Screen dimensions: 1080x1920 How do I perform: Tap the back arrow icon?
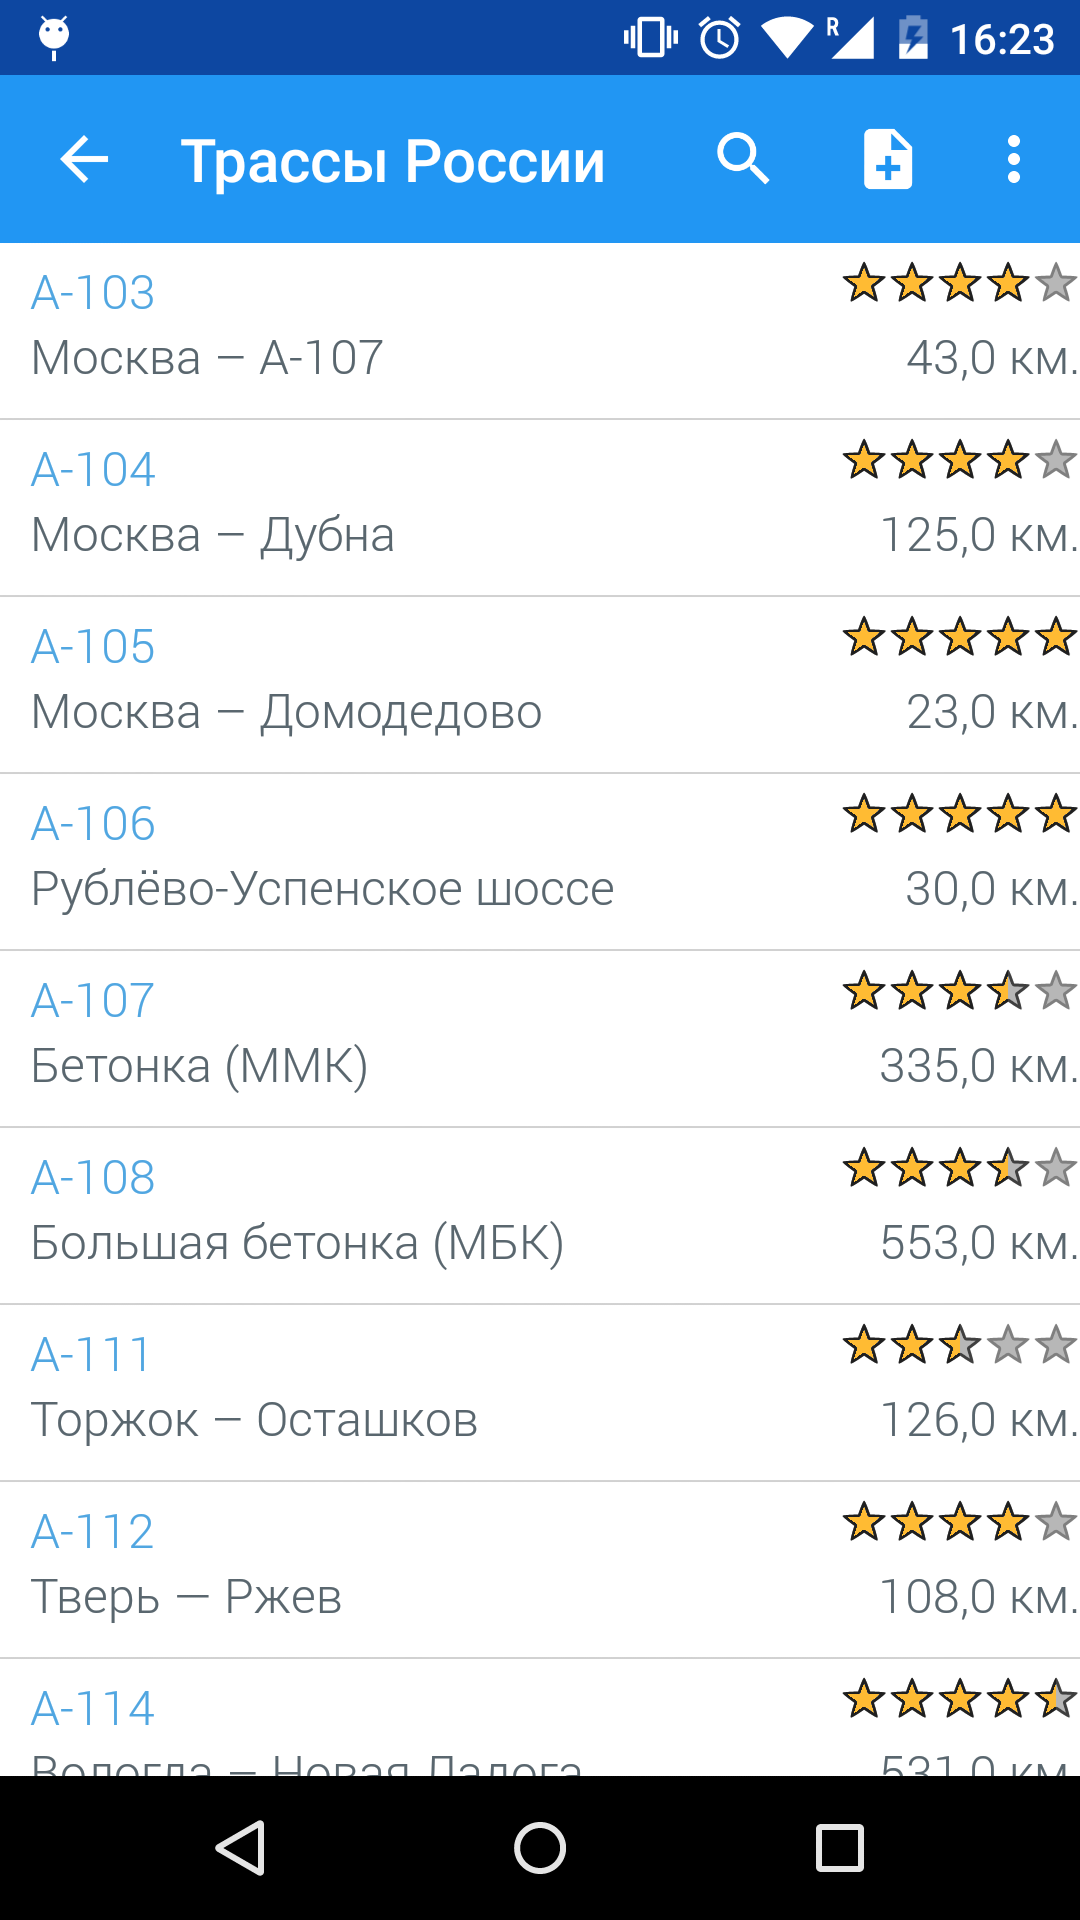pyautogui.click(x=84, y=160)
